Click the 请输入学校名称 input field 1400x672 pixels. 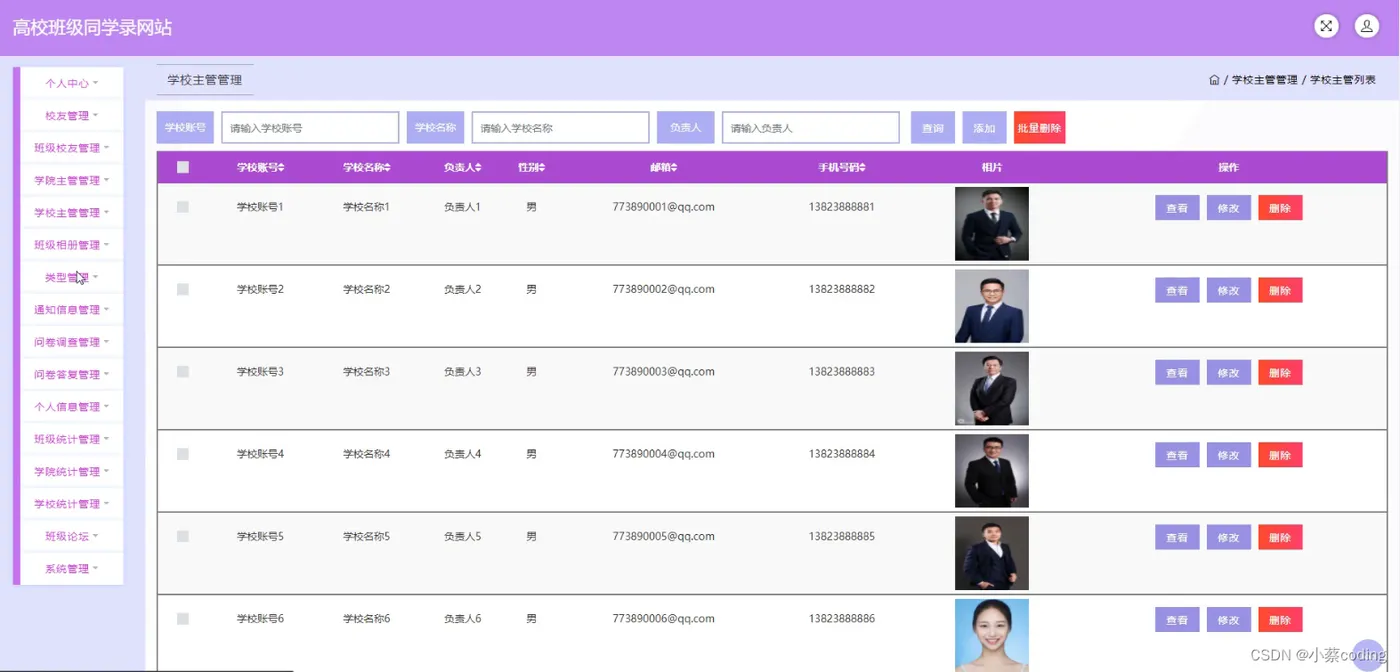[x=560, y=128]
